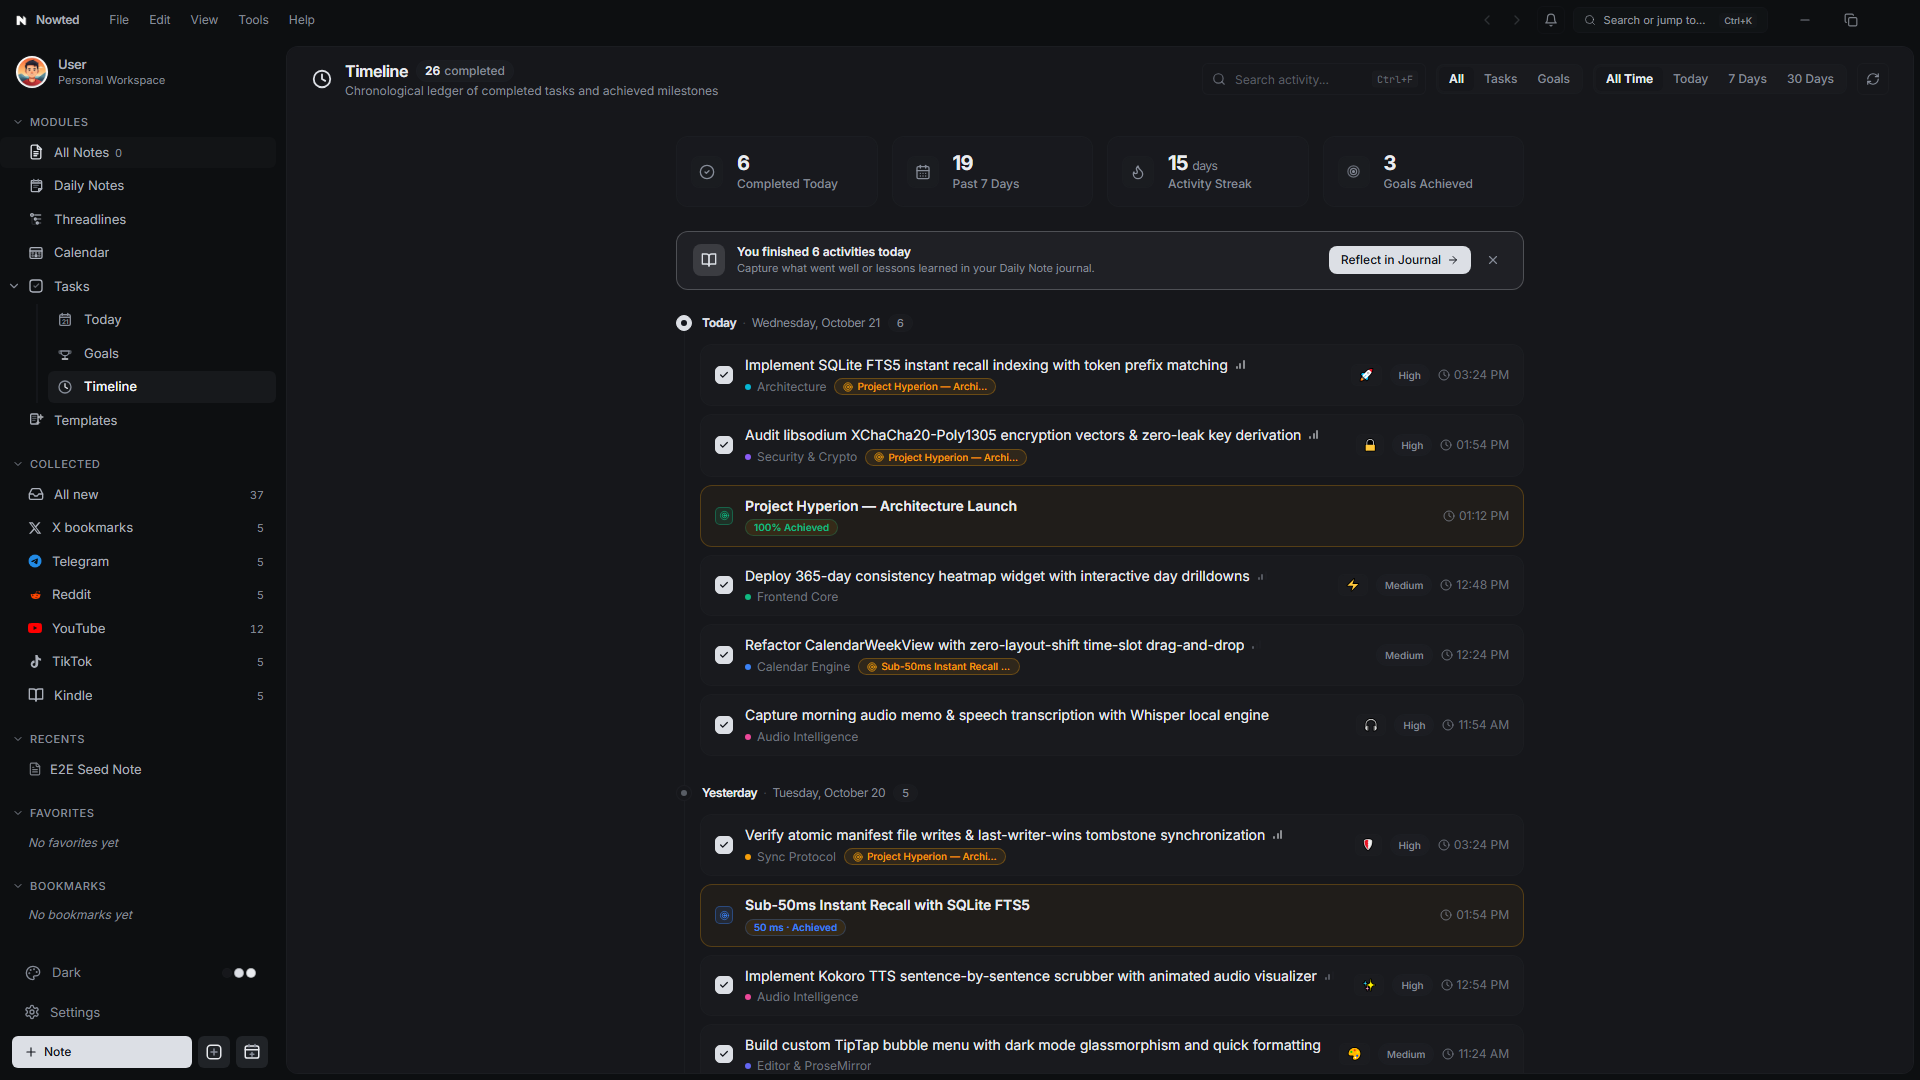Uncheck Refactor CalendarWeekView task
Image resolution: width=1920 pixels, height=1080 pixels.
724,655
